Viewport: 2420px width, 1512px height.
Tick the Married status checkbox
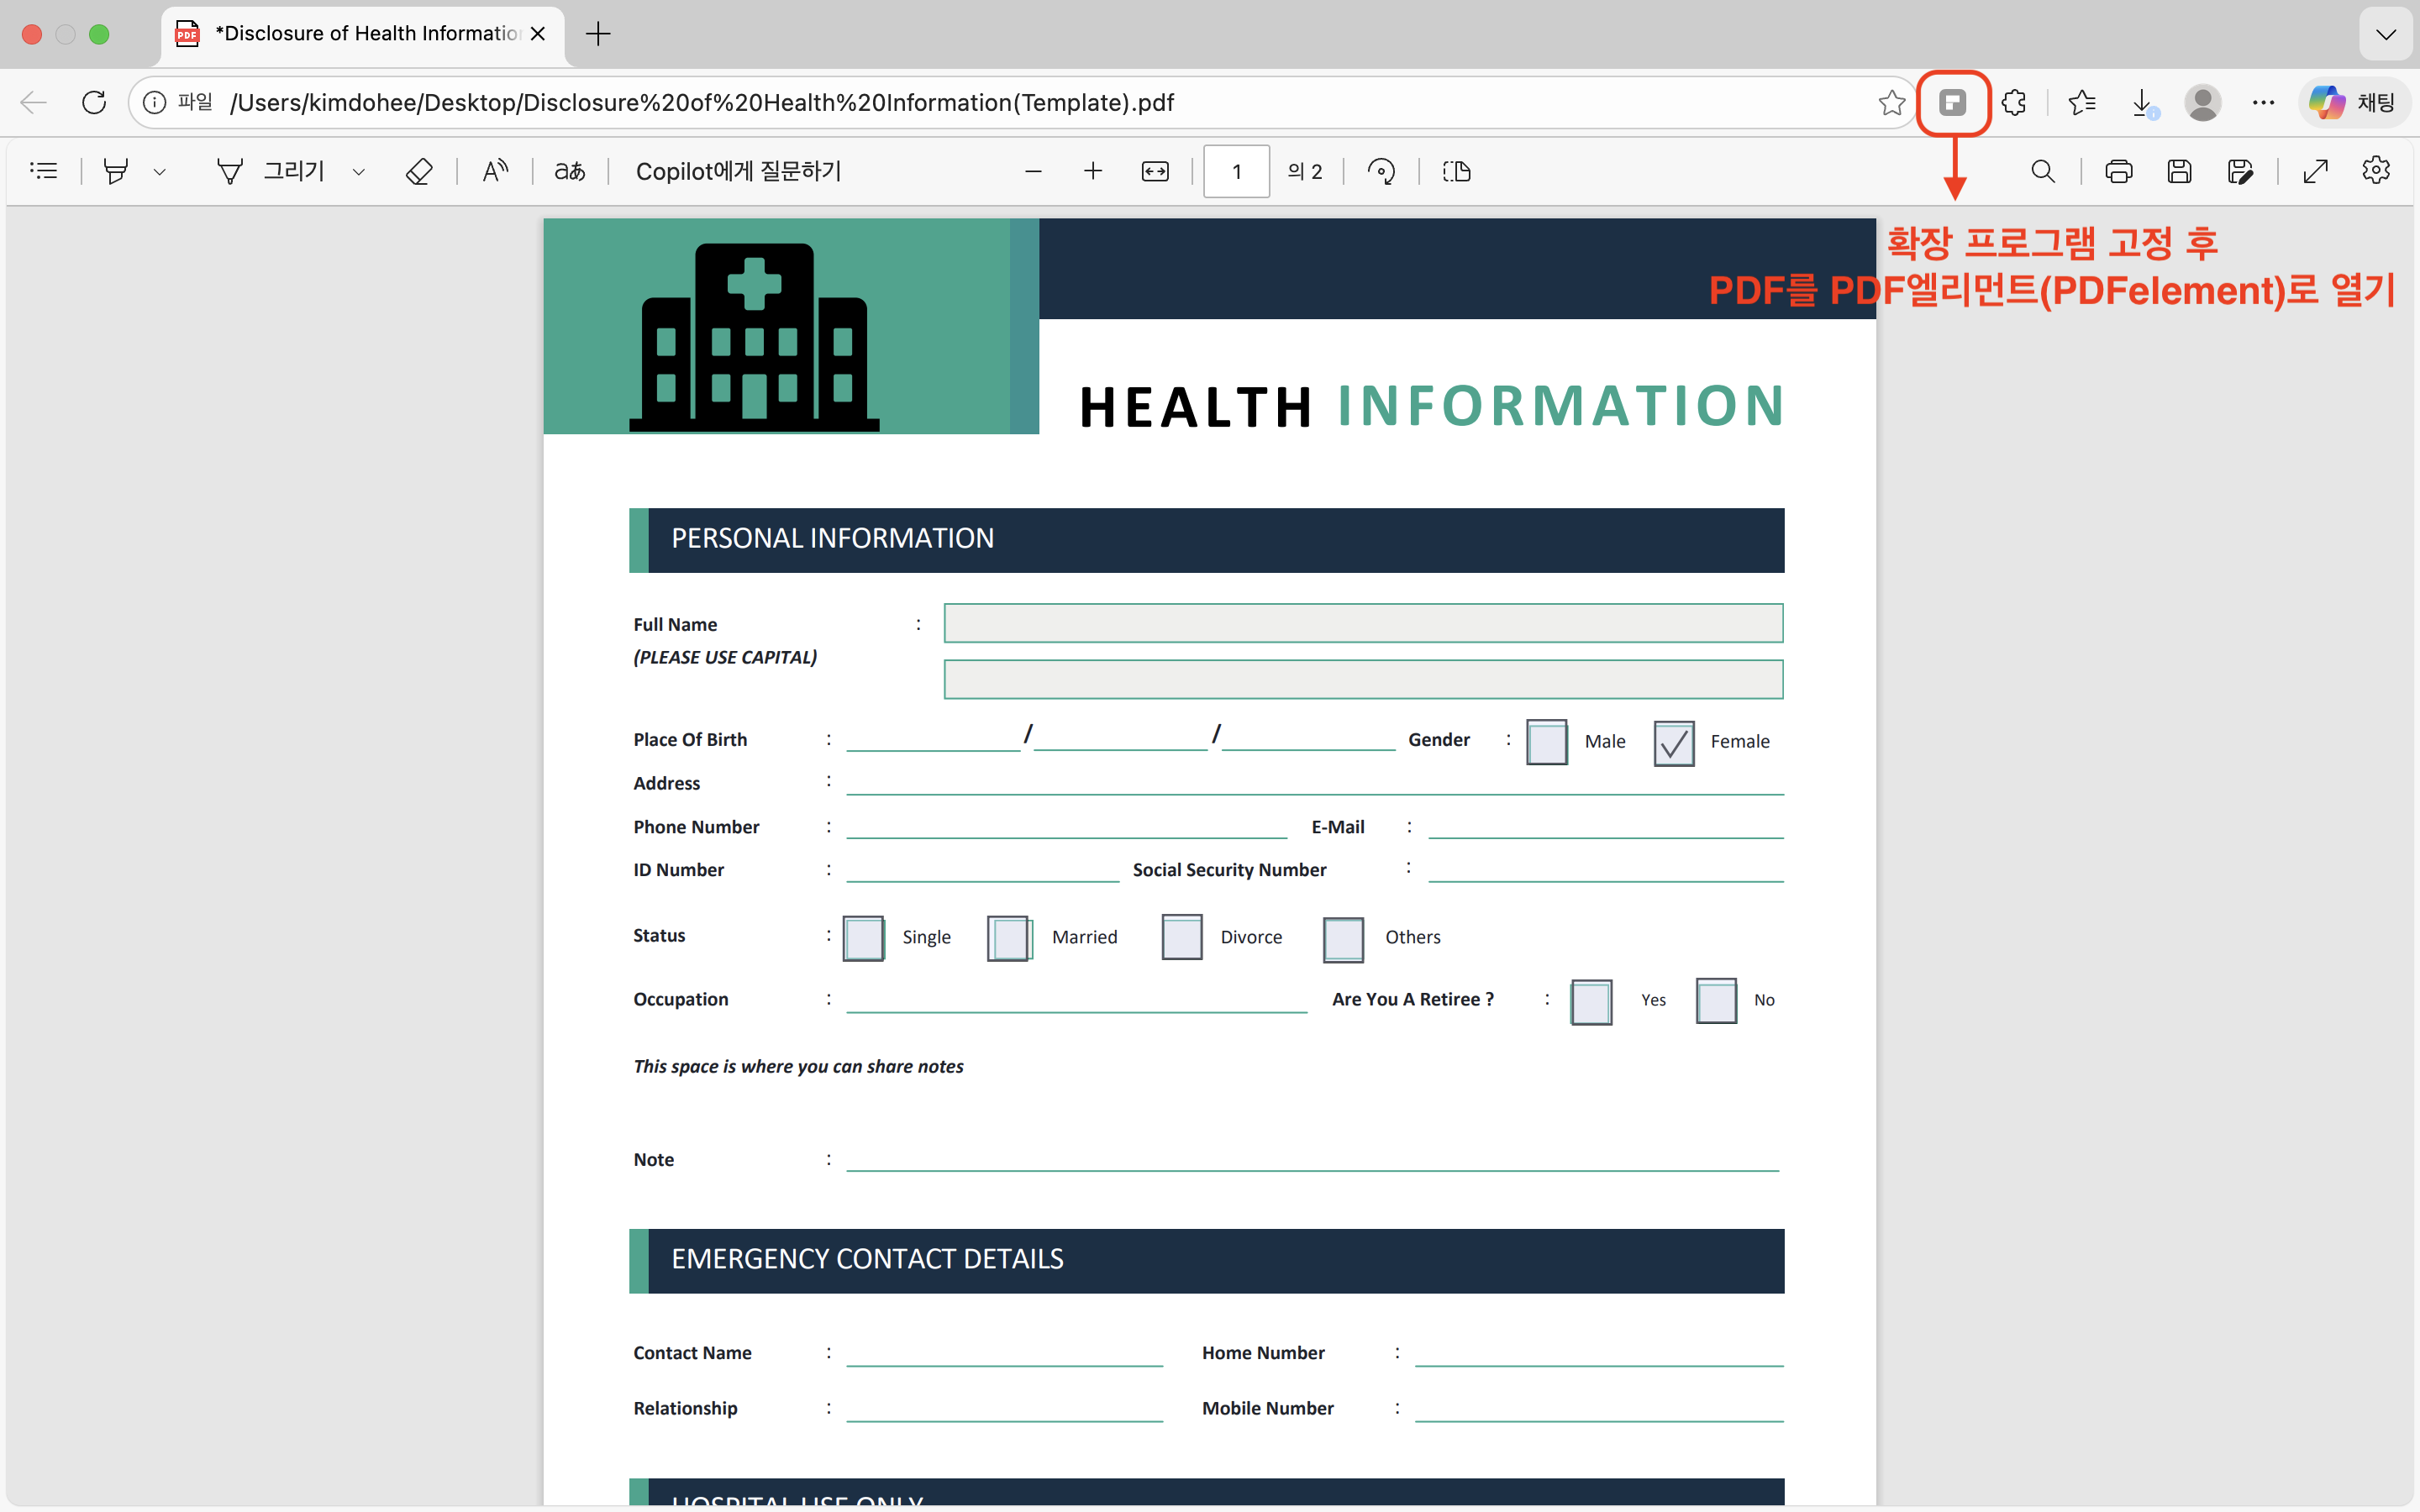pos(1008,938)
